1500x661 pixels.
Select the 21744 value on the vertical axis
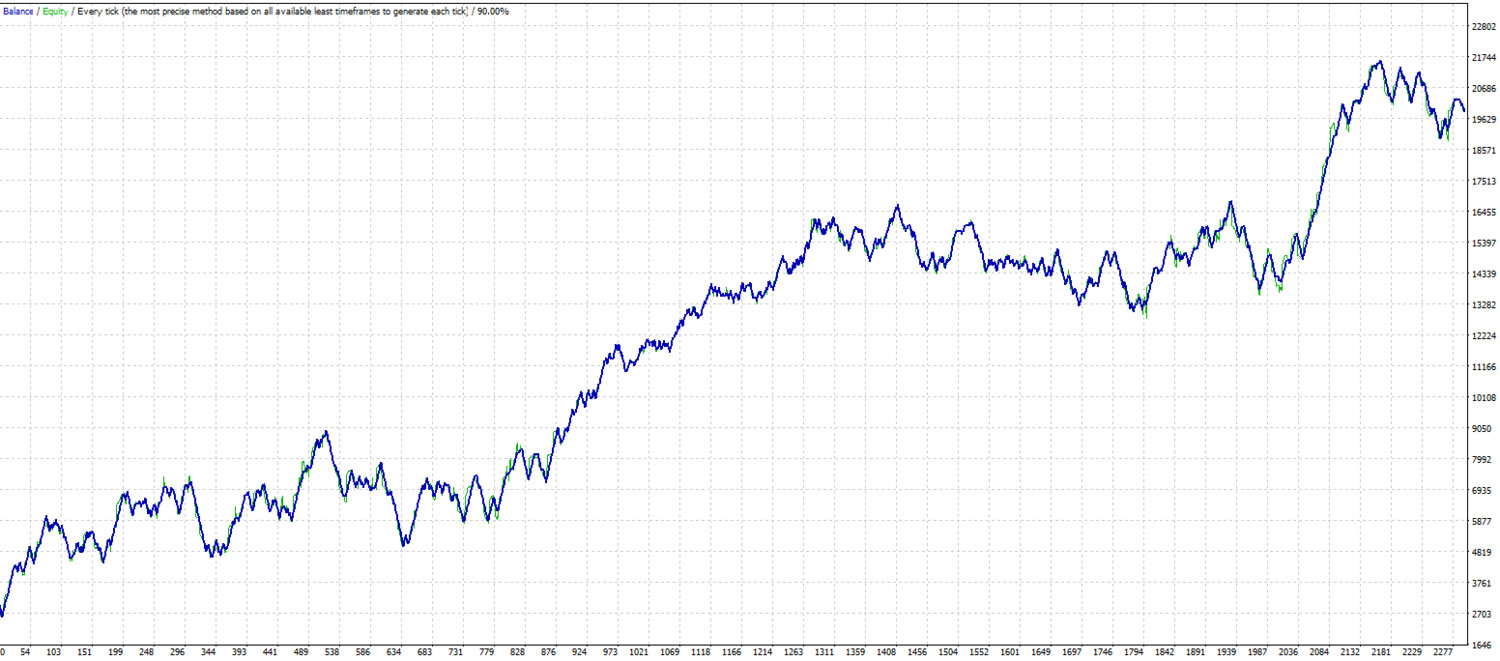[1483, 58]
